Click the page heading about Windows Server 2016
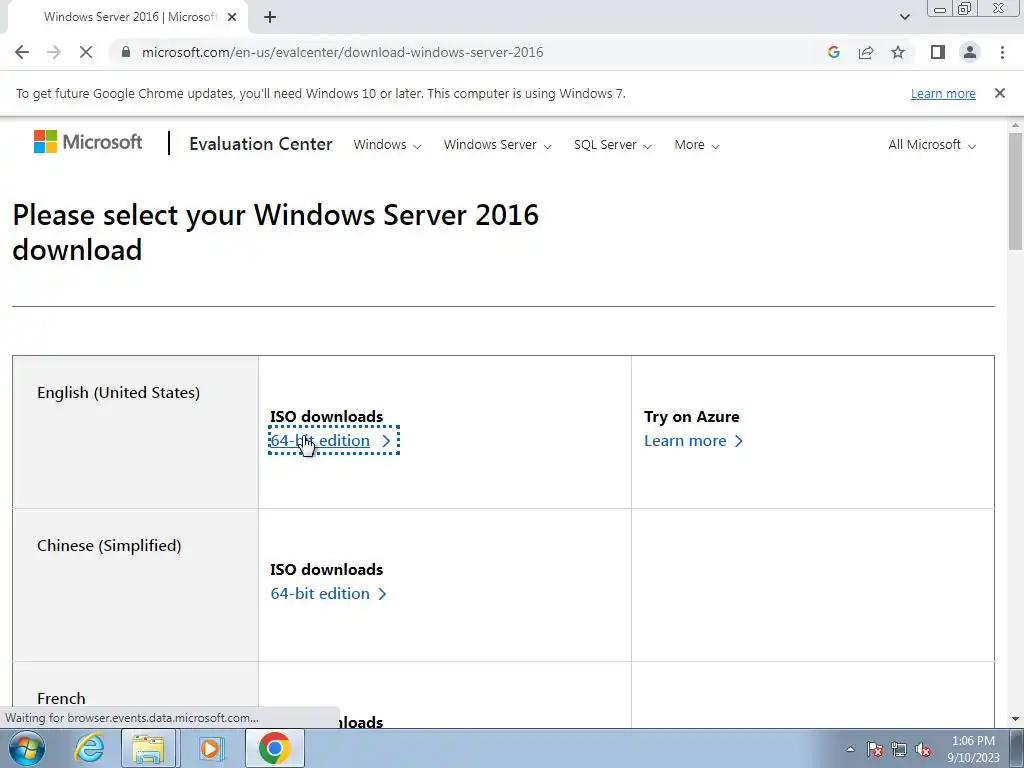Viewport: 1024px width, 768px height. 276,232
